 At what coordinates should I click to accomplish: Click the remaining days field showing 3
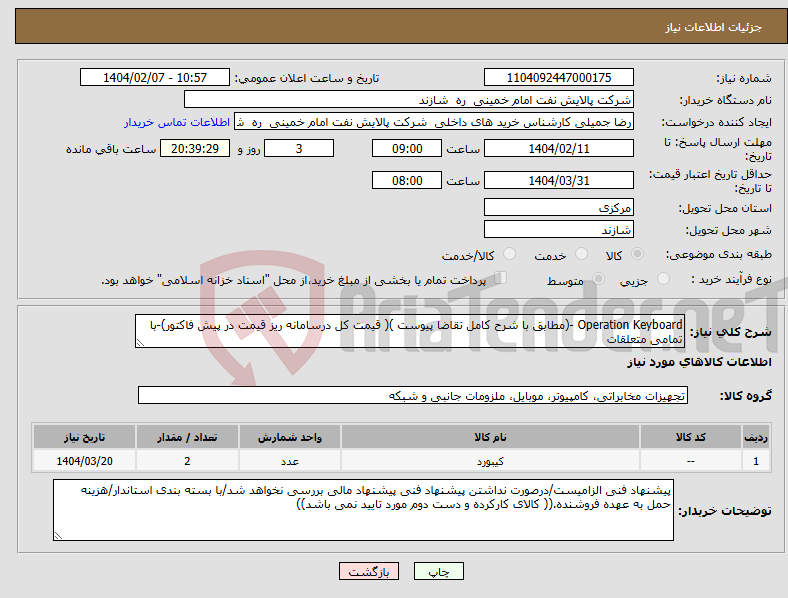(299, 149)
